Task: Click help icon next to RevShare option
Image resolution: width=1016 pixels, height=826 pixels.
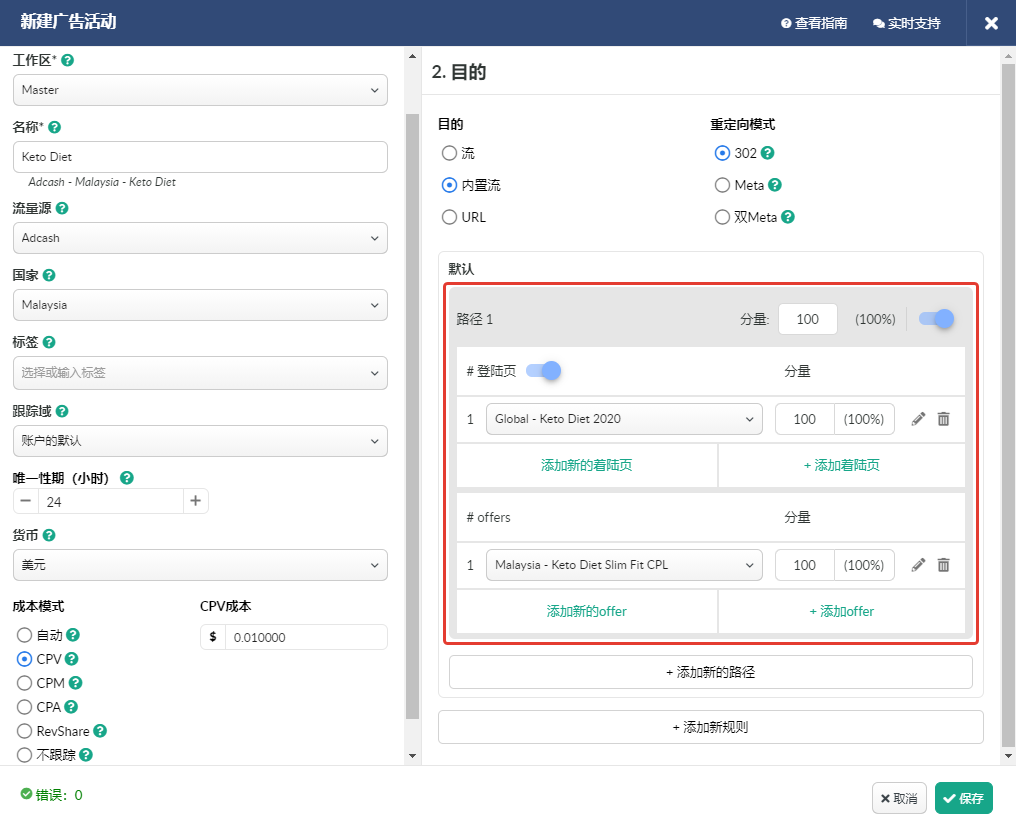Action: pos(100,731)
